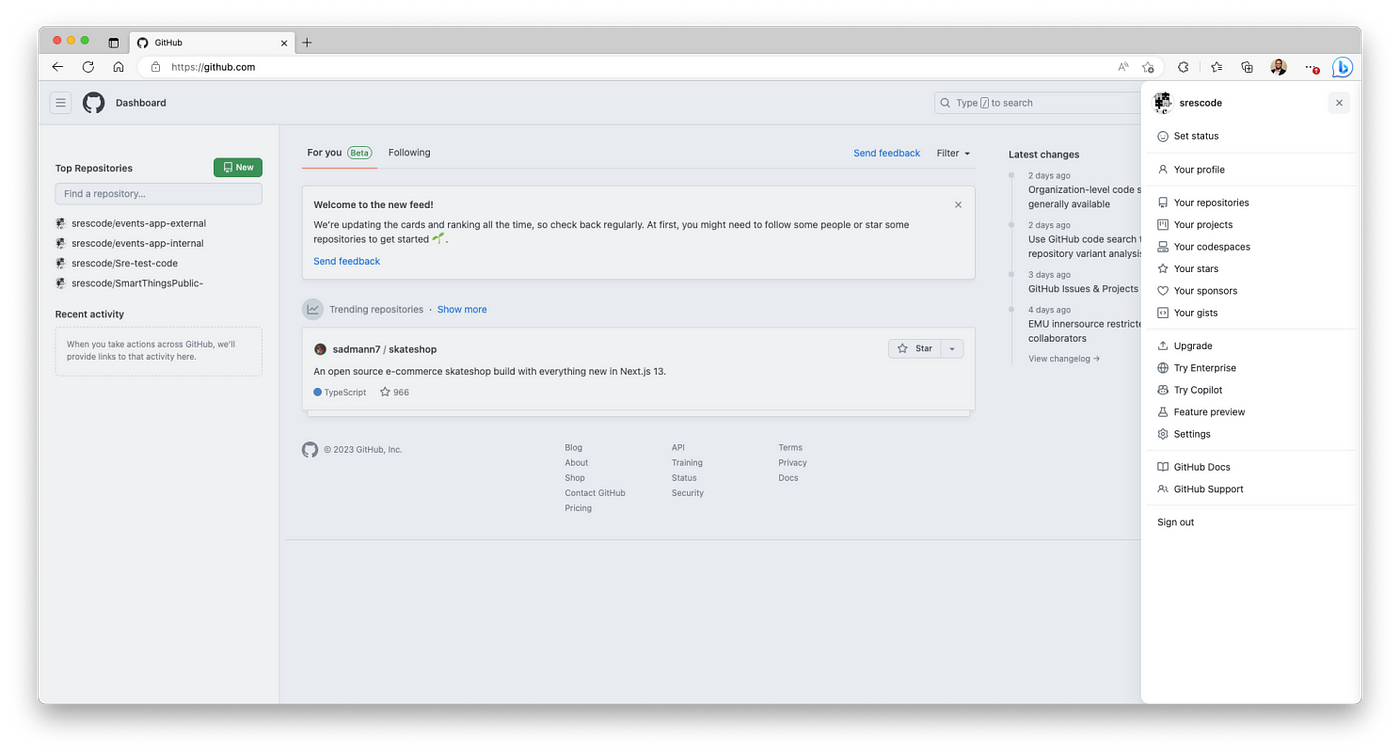The image size is (1400, 755).
Task: Click the Bing sidebar icon
Action: click(1342, 67)
